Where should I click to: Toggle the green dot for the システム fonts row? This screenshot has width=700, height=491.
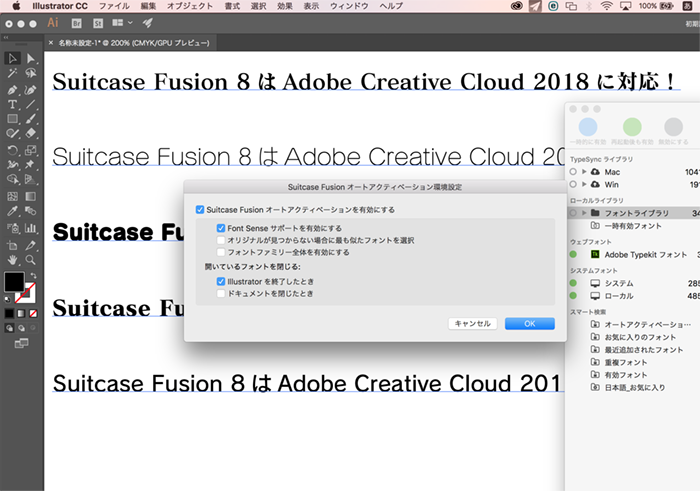coord(573,283)
